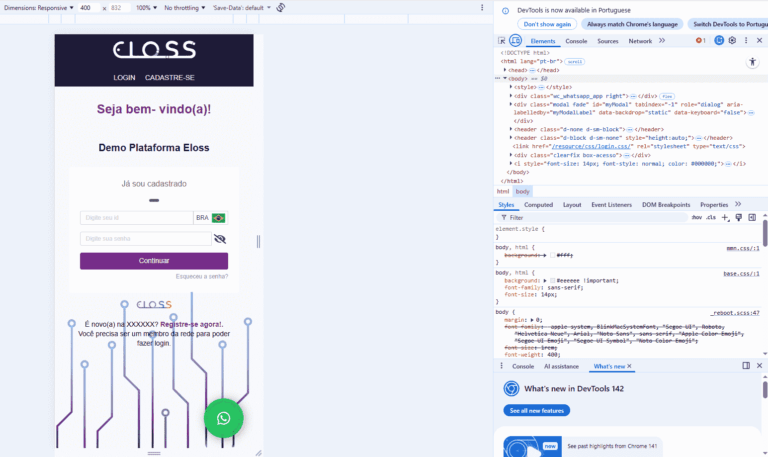Click the rotate screen icon in device toolbar

[x=281, y=7]
